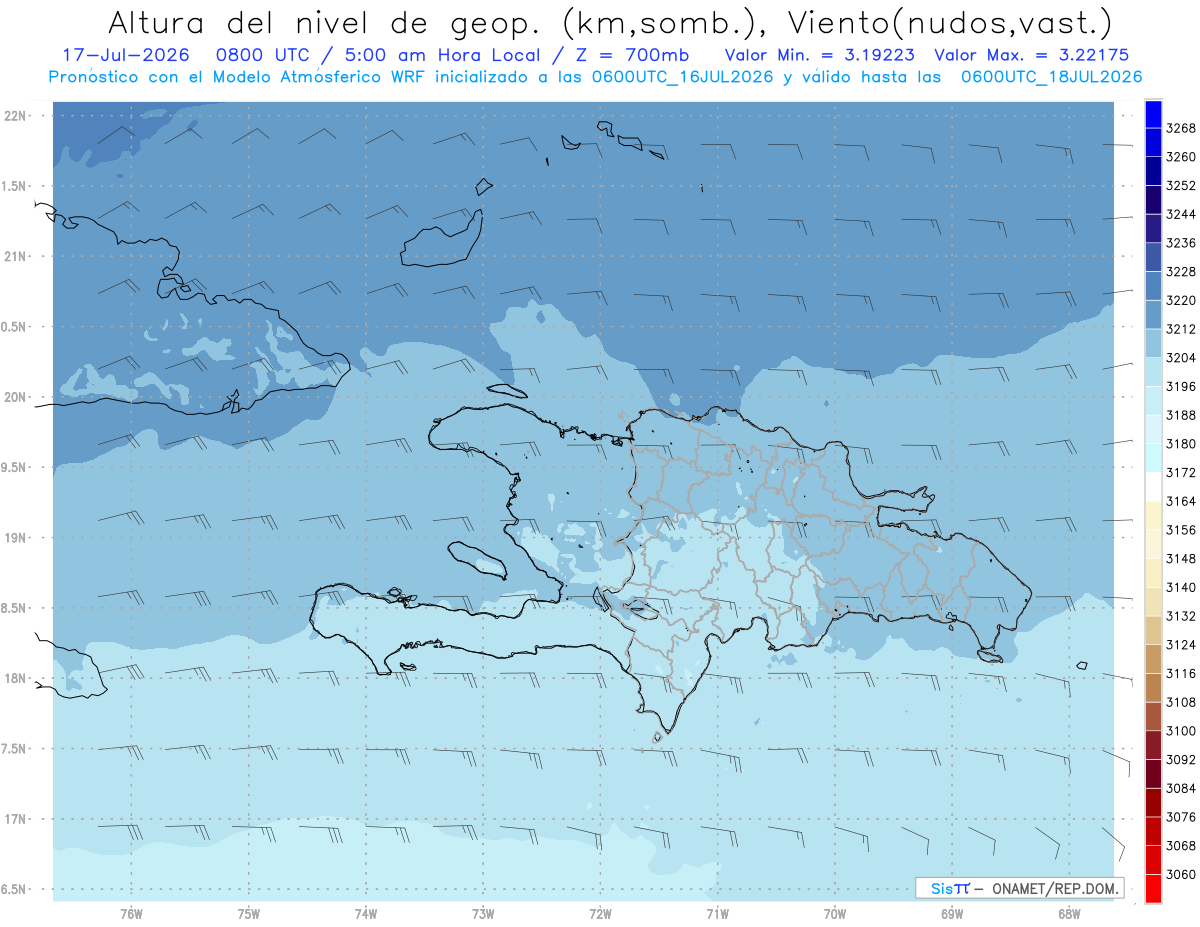Click the "9.5N" latitude label
The image size is (1200, 927).
[x=15, y=467]
